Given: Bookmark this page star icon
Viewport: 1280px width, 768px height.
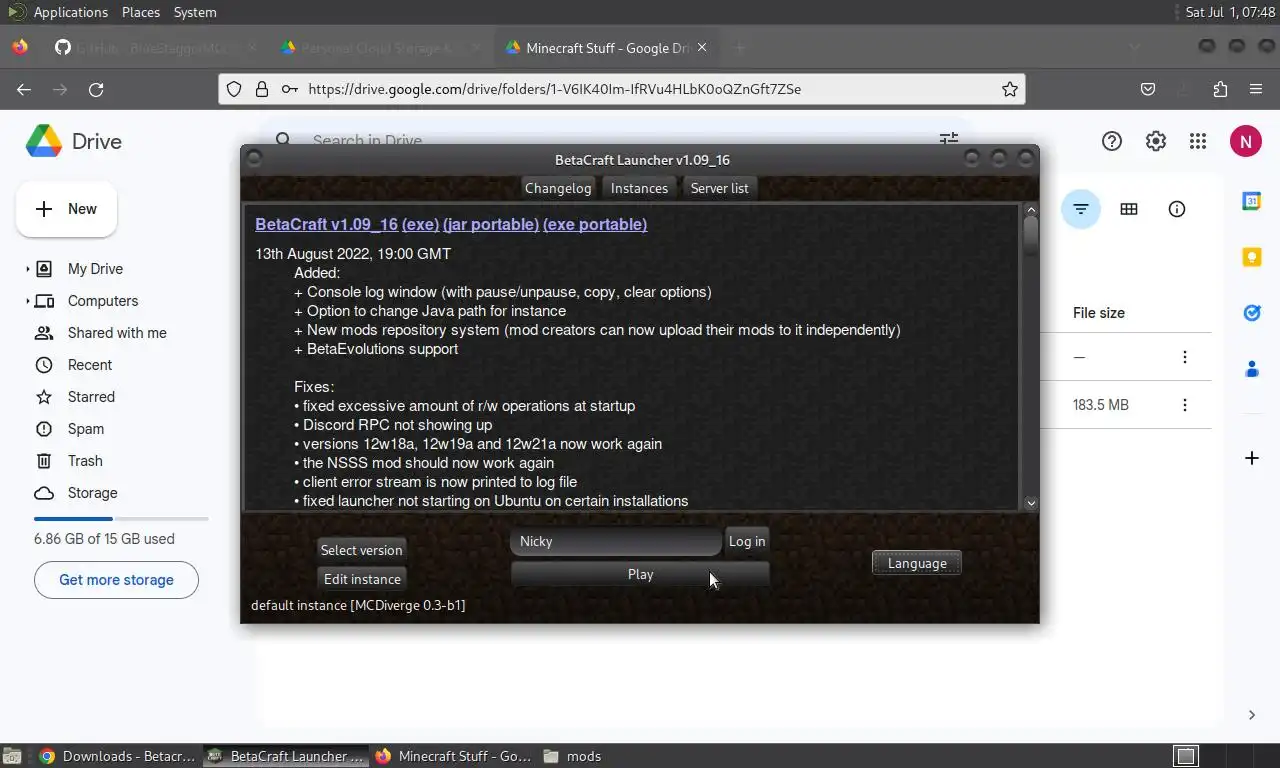Looking at the screenshot, I should (1010, 89).
